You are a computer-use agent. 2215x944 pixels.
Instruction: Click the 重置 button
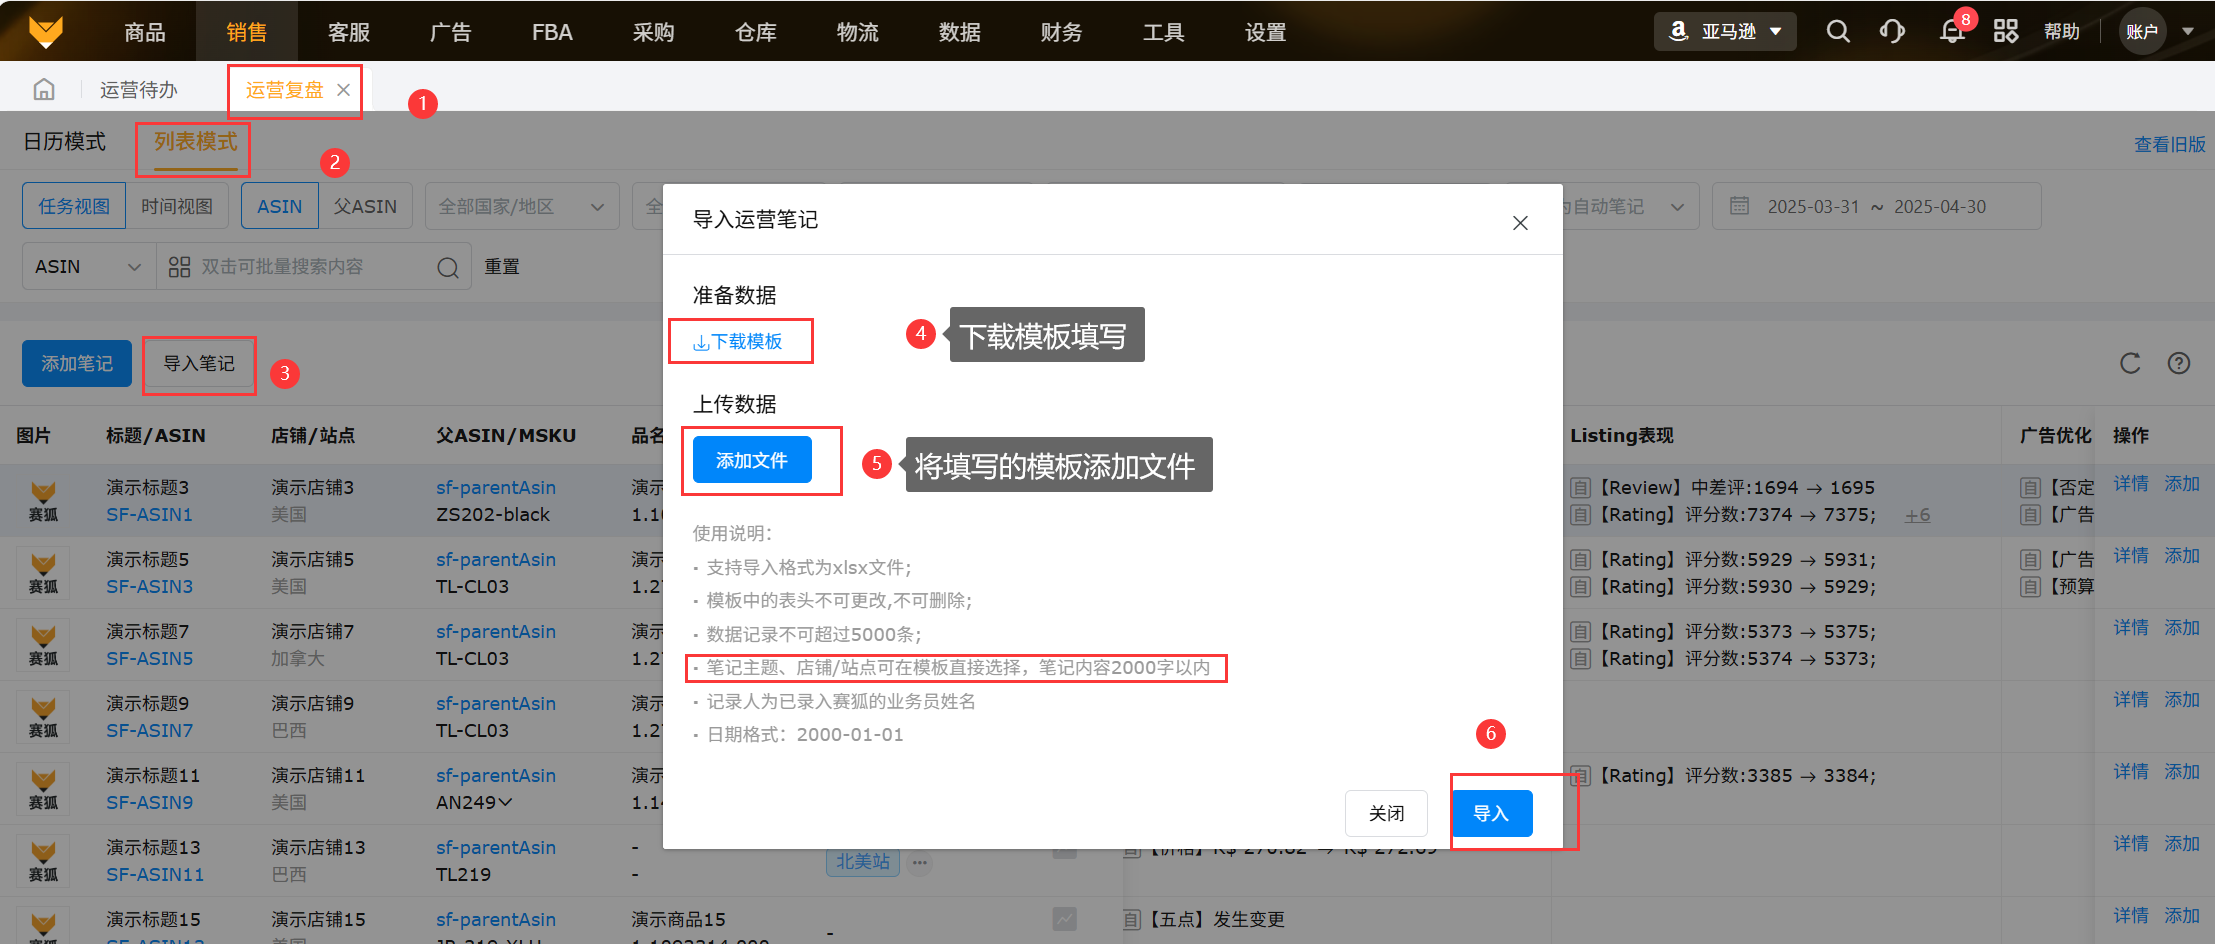(502, 267)
